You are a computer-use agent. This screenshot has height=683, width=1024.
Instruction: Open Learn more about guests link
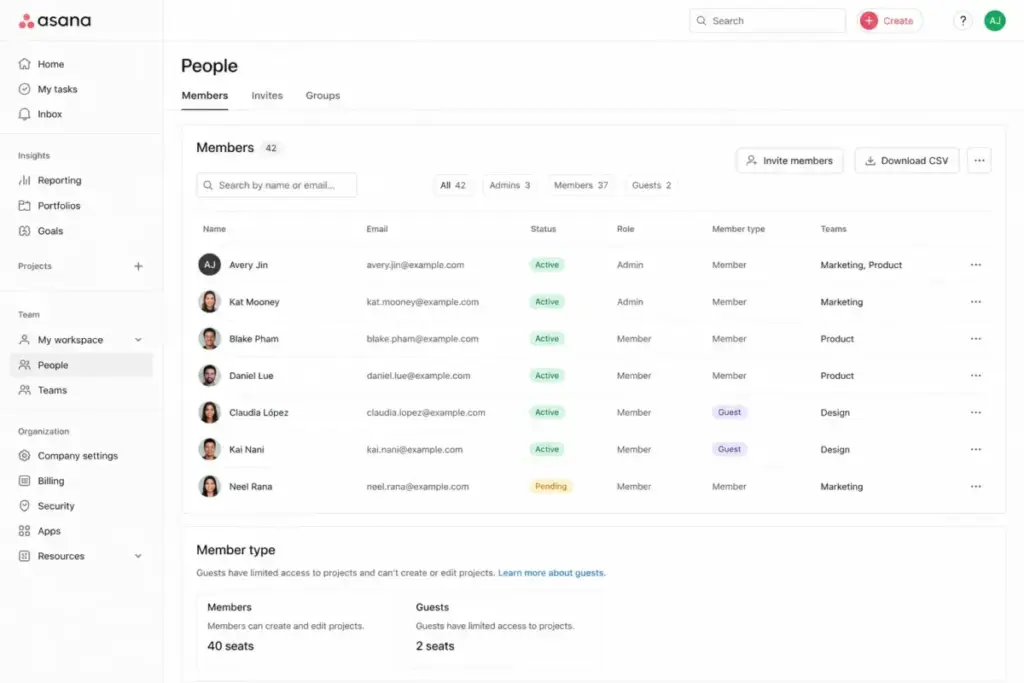coord(551,573)
